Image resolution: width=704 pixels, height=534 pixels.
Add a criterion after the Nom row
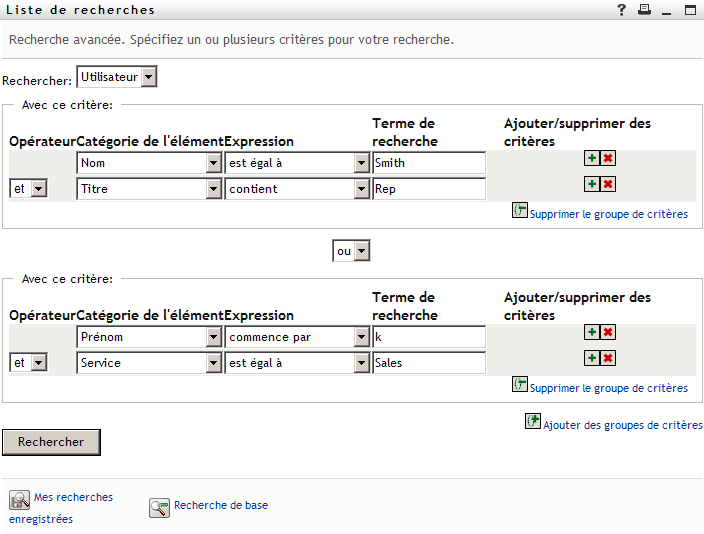(592, 158)
